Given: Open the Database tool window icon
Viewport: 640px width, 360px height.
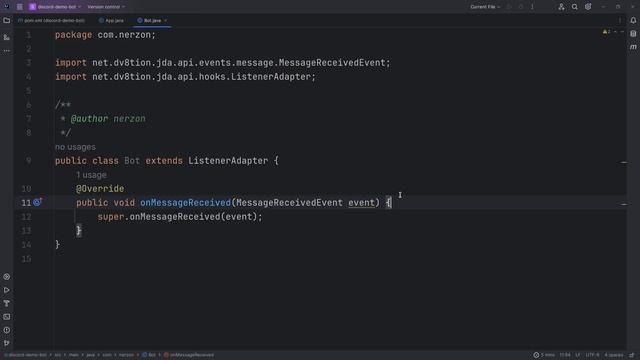Looking at the screenshot, I should coord(633,34).
